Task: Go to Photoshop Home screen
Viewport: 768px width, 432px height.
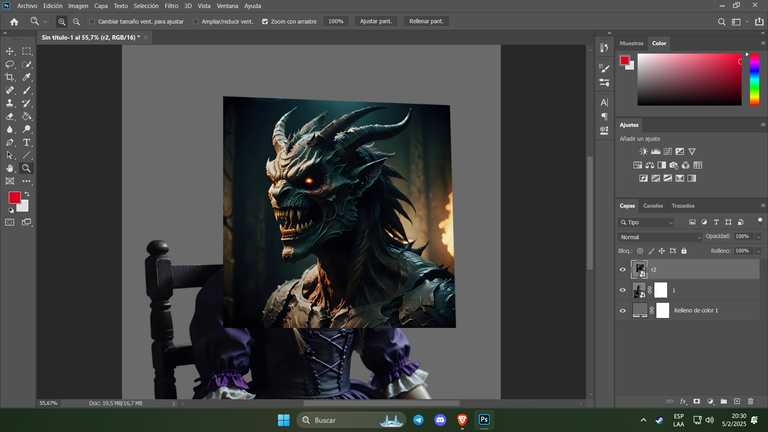Action: point(14,22)
